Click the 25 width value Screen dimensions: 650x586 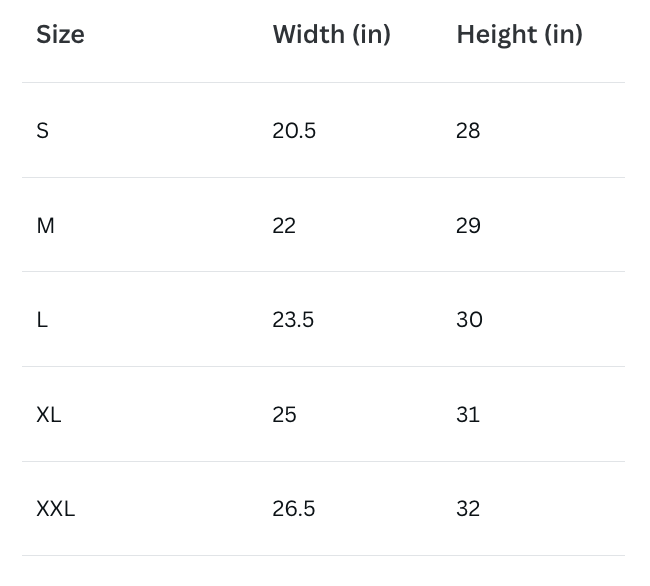tap(284, 415)
